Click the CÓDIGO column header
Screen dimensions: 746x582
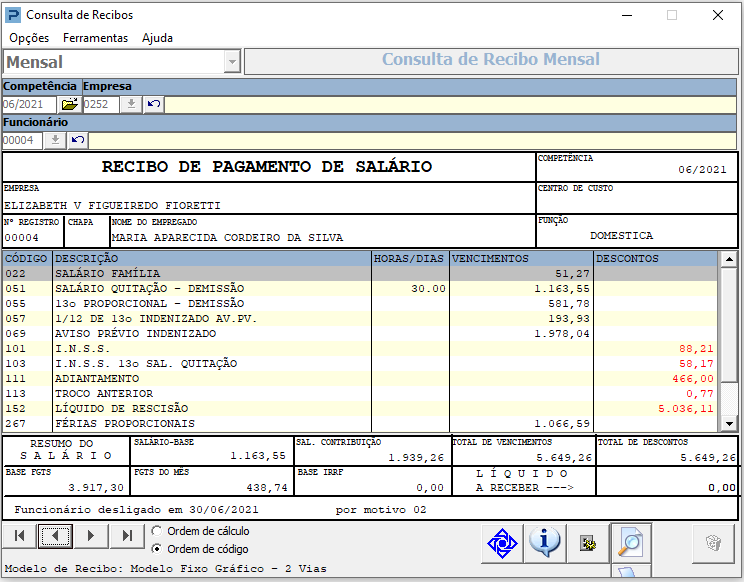27,258
